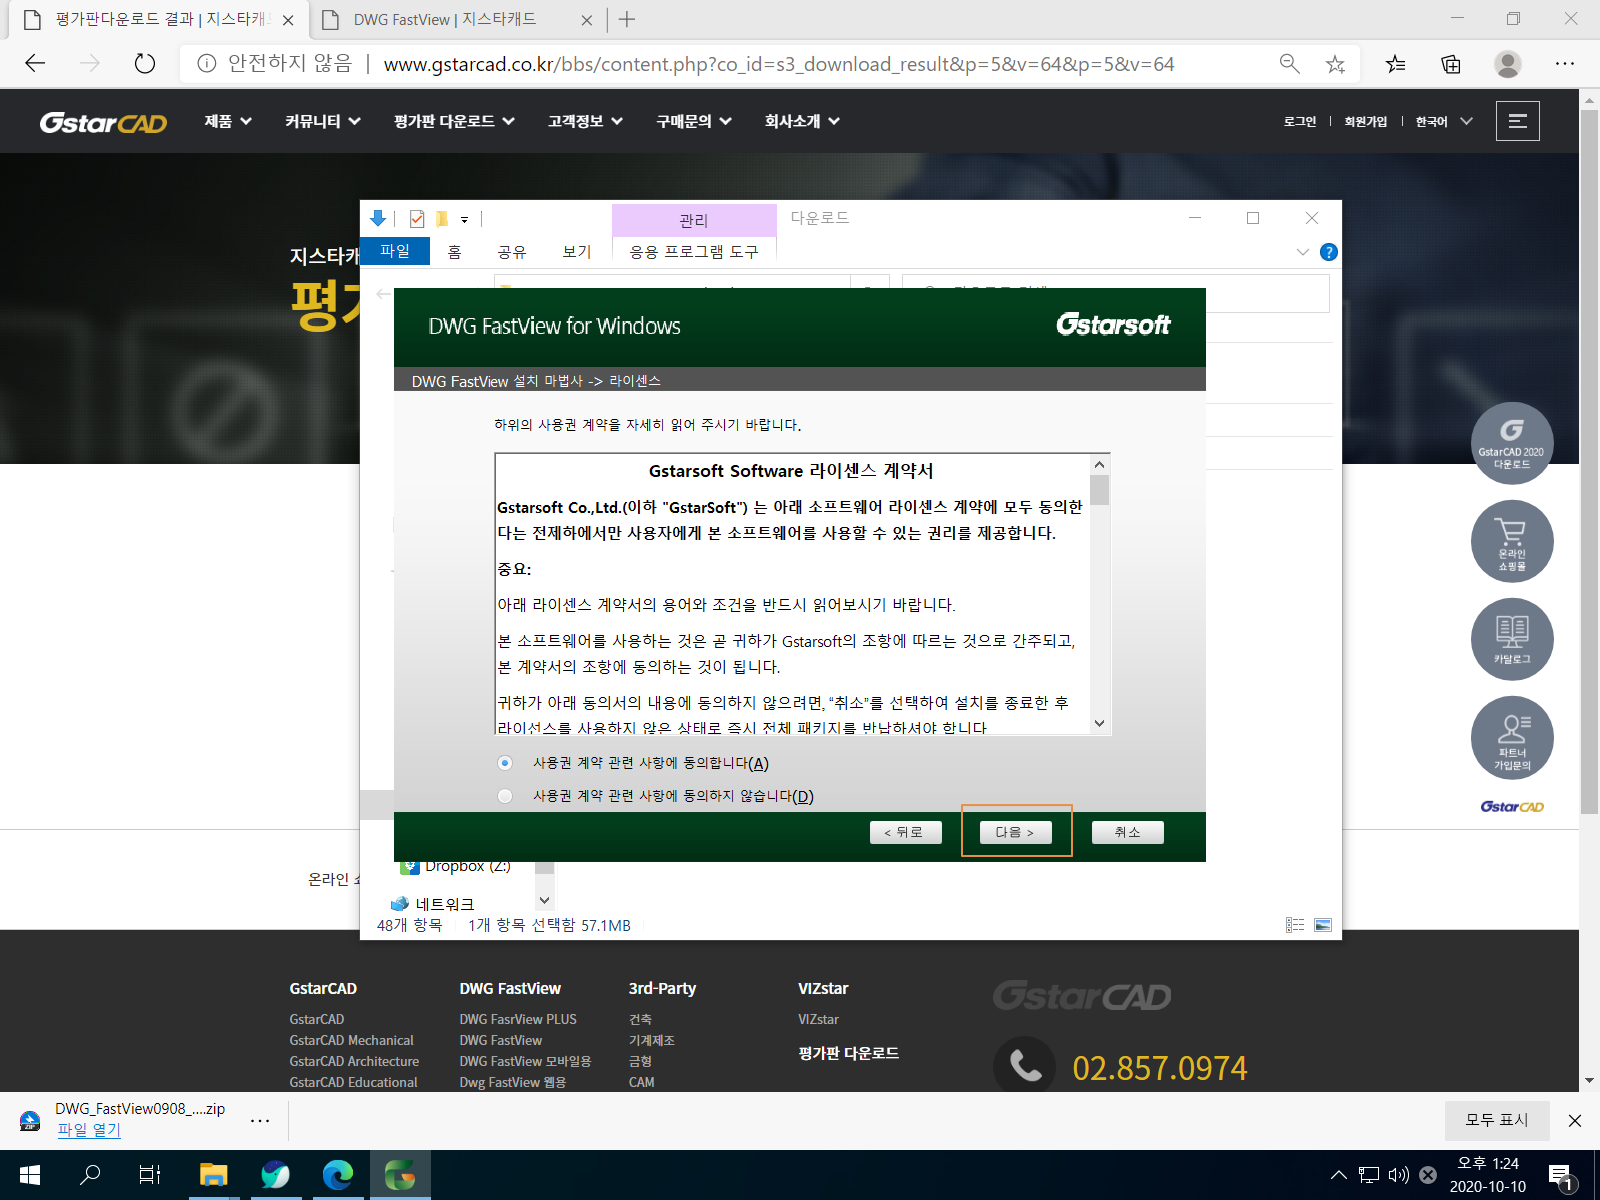Click DWG FastView footer link
Screen dimensions: 1600x1200
point(500,1041)
